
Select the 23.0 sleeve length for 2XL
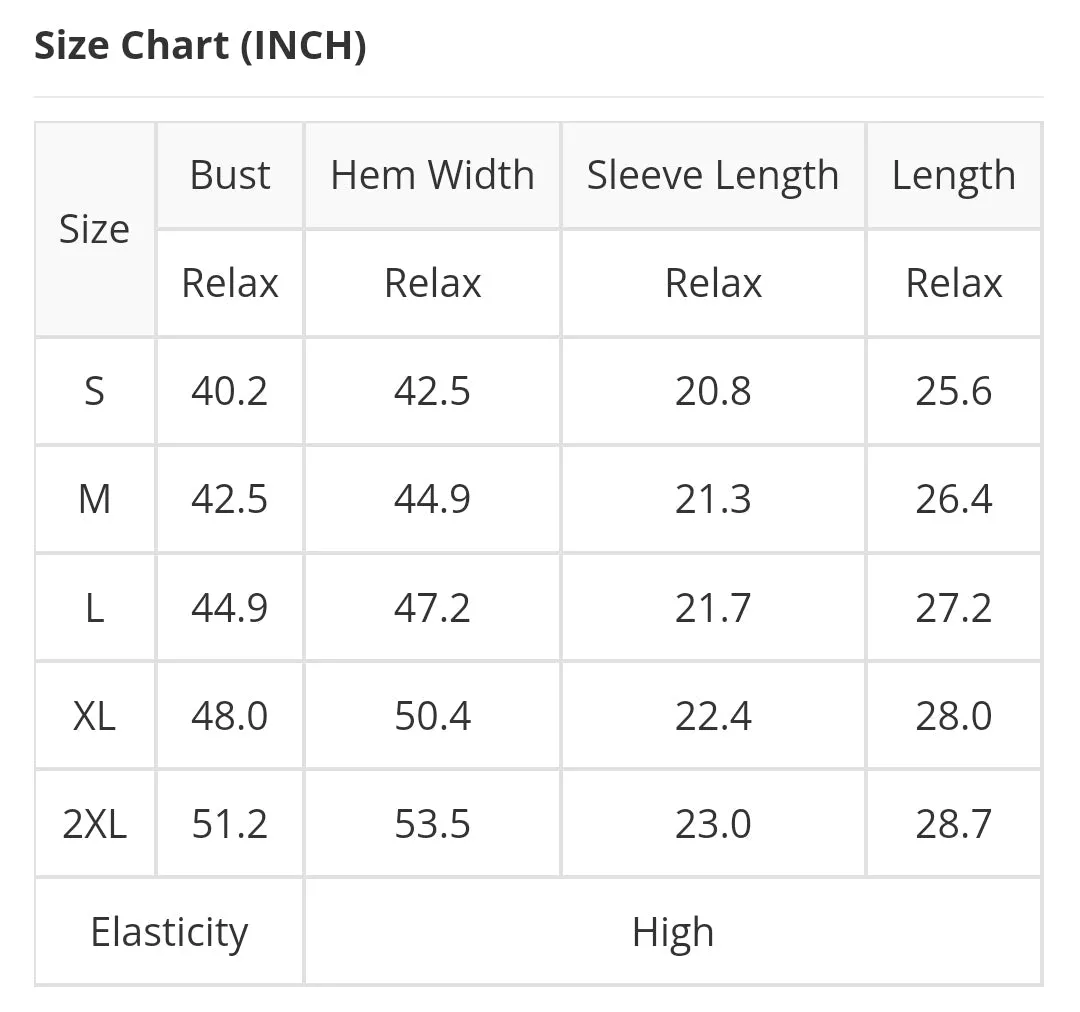coord(714,824)
